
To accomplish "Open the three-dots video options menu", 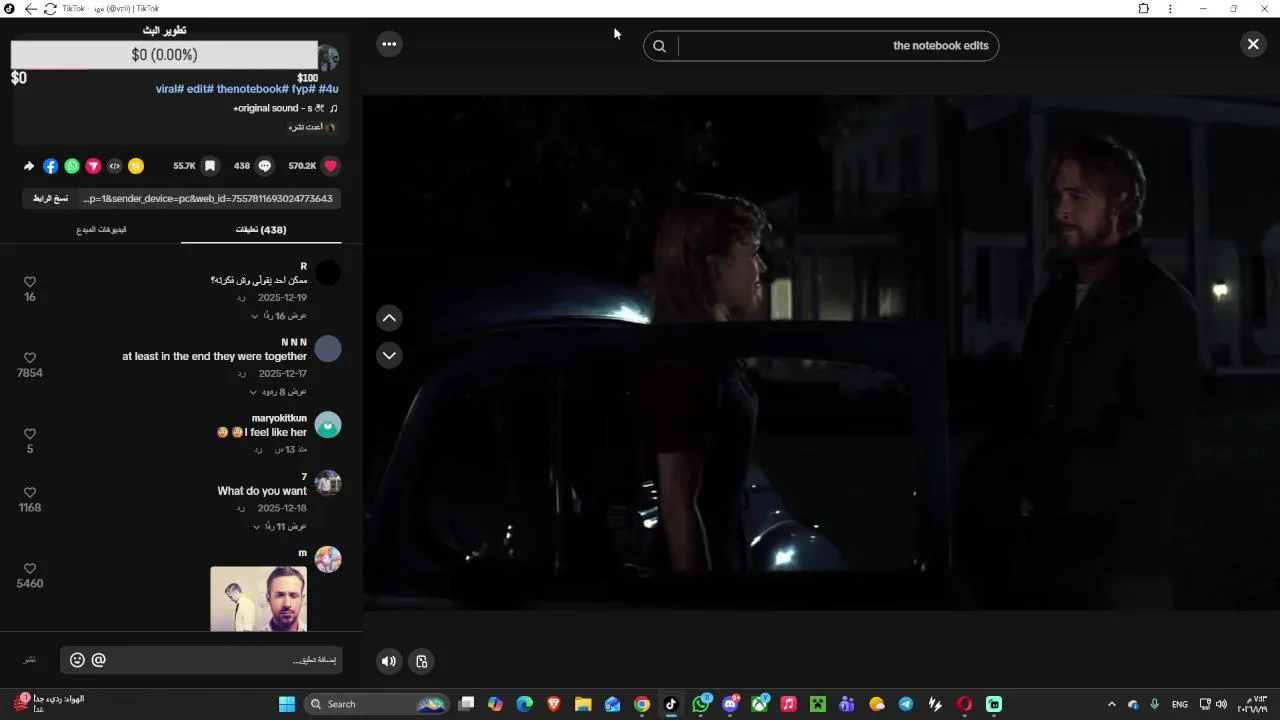I will tap(389, 44).
